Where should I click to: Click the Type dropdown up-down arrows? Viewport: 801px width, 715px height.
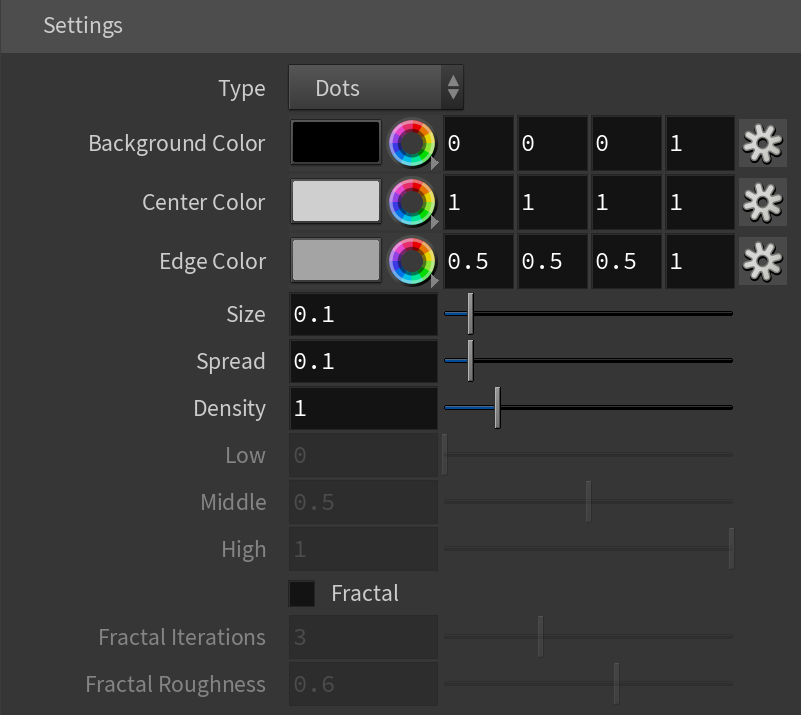pos(453,87)
